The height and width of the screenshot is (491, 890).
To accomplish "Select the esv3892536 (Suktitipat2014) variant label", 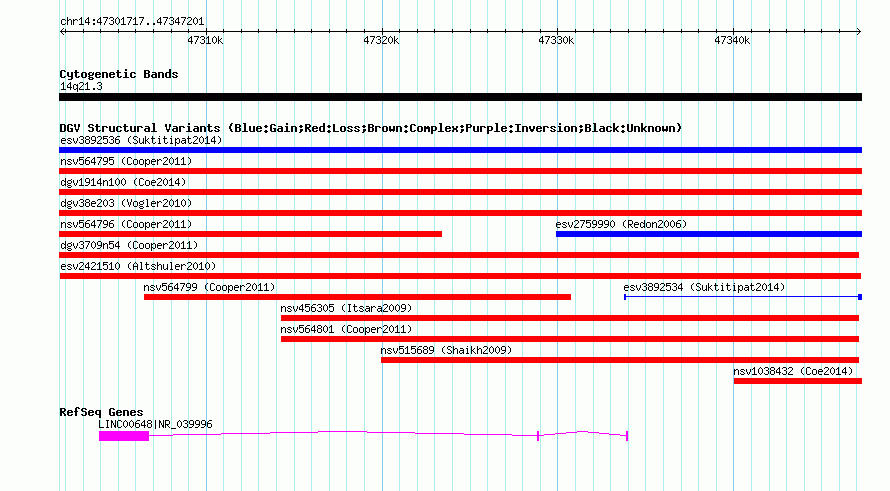I will [141, 140].
